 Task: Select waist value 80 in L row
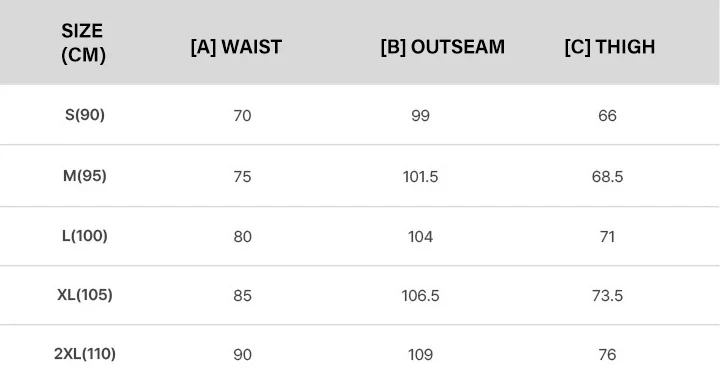[242, 237]
